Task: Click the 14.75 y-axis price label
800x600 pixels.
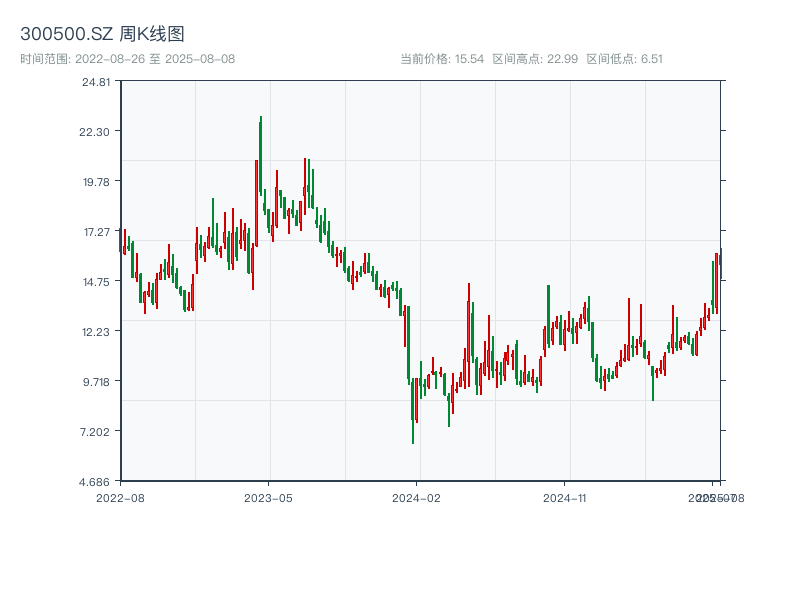Action: click(96, 282)
